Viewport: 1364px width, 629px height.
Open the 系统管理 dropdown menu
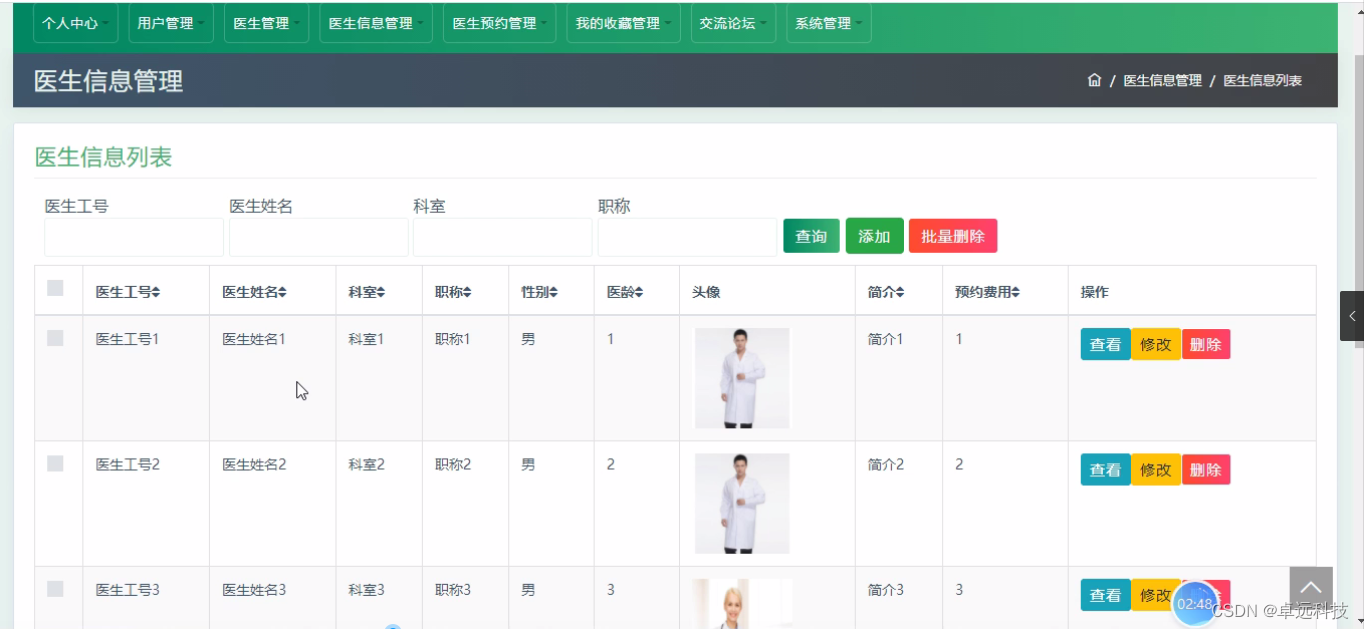[x=828, y=22]
